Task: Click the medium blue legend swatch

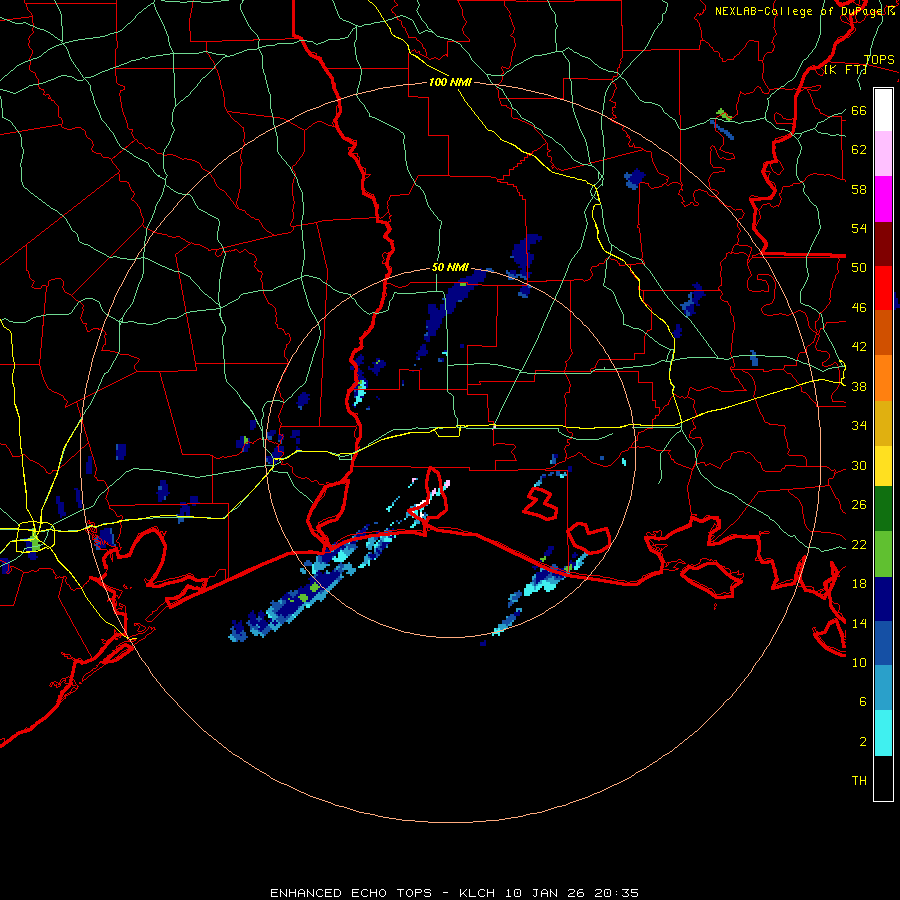Action: [883, 643]
